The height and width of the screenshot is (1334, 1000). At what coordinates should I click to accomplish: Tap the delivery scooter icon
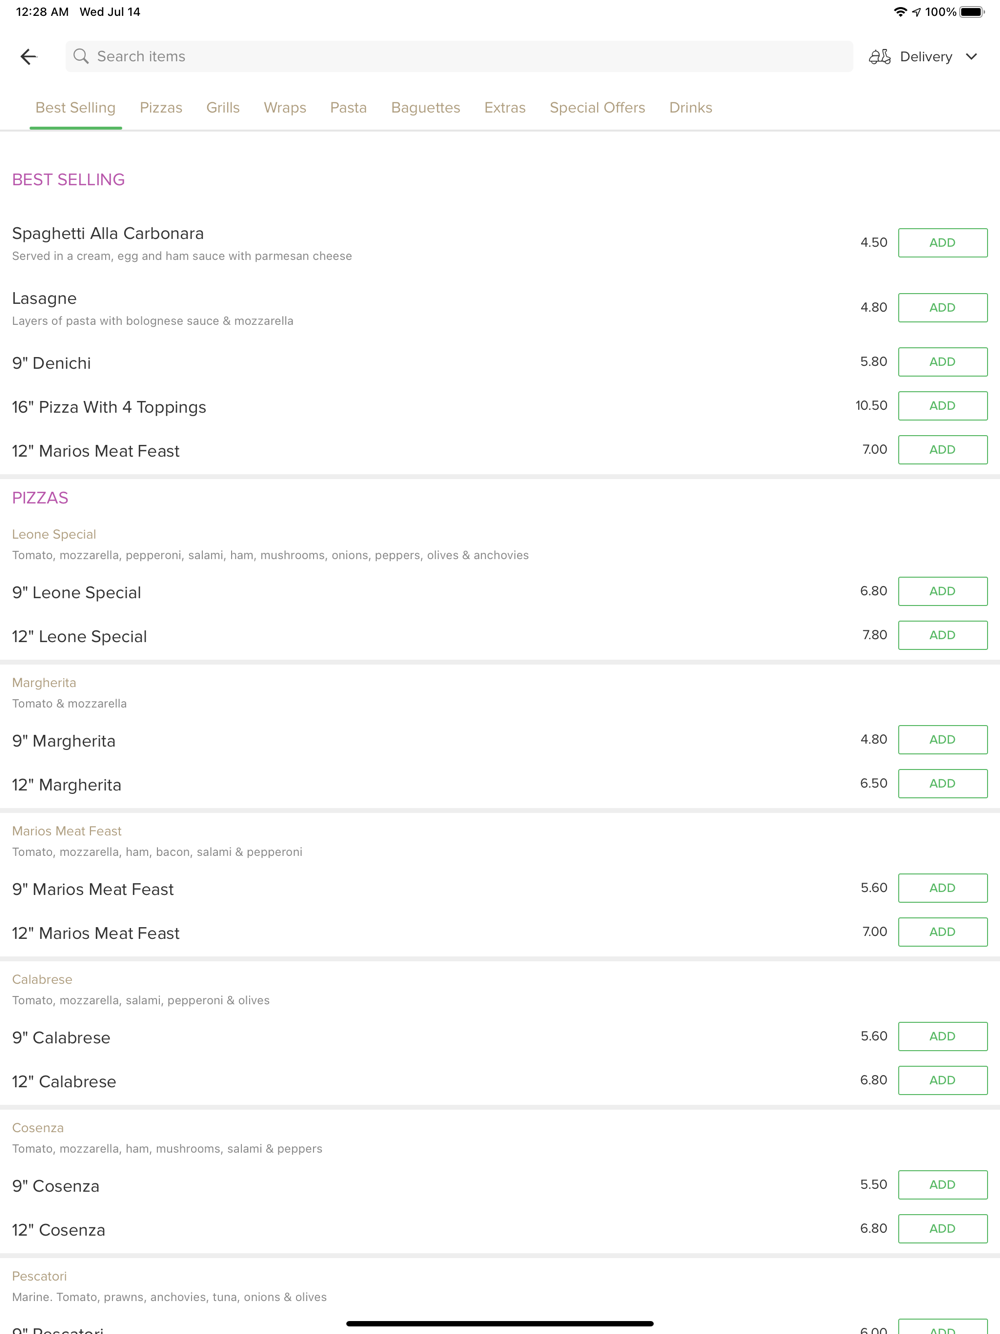pyautogui.click(x=879, y=57)
